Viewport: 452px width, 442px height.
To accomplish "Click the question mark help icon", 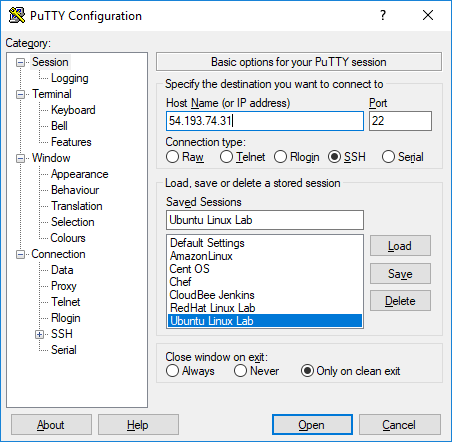I will tap(383, 15).
